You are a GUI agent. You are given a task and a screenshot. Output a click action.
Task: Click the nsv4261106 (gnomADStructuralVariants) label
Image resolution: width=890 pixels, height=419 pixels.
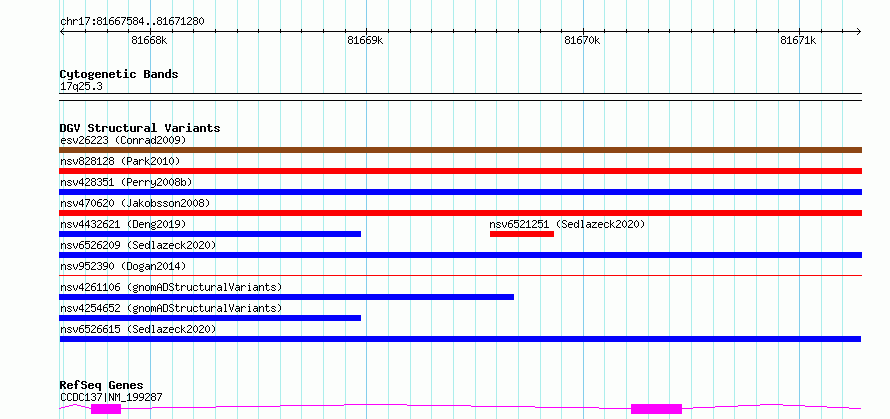[171, 287]
